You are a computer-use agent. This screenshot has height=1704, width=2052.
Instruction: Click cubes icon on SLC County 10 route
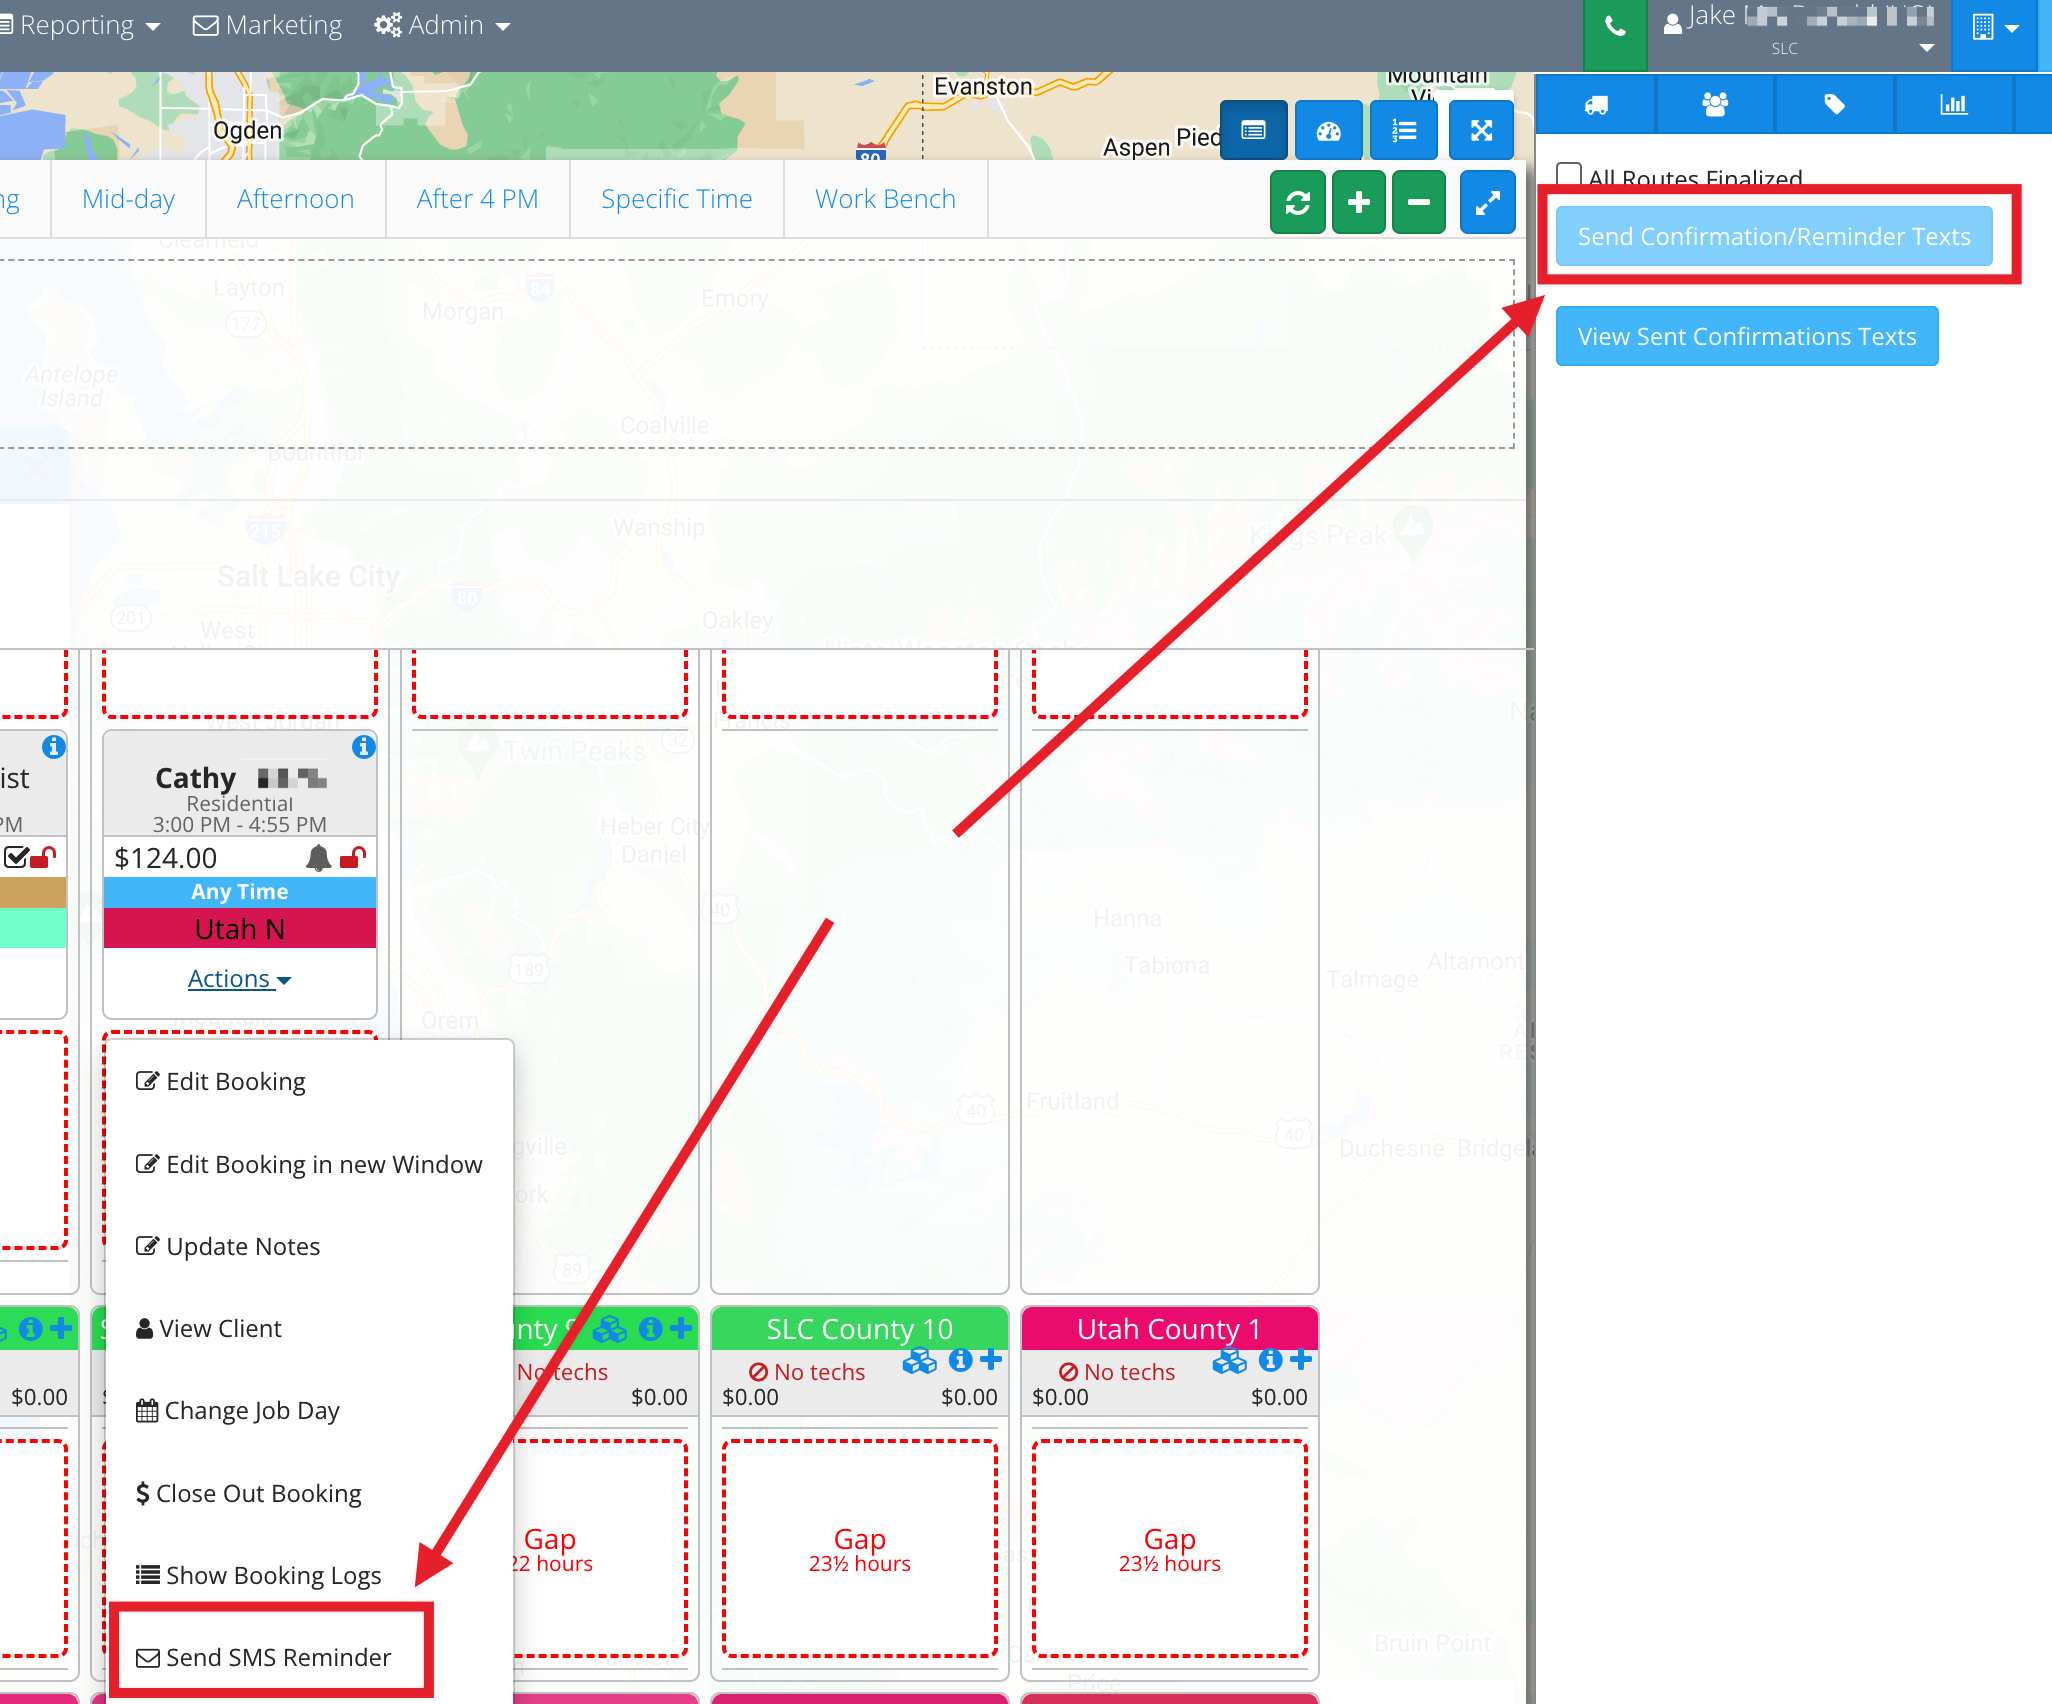920,1361
